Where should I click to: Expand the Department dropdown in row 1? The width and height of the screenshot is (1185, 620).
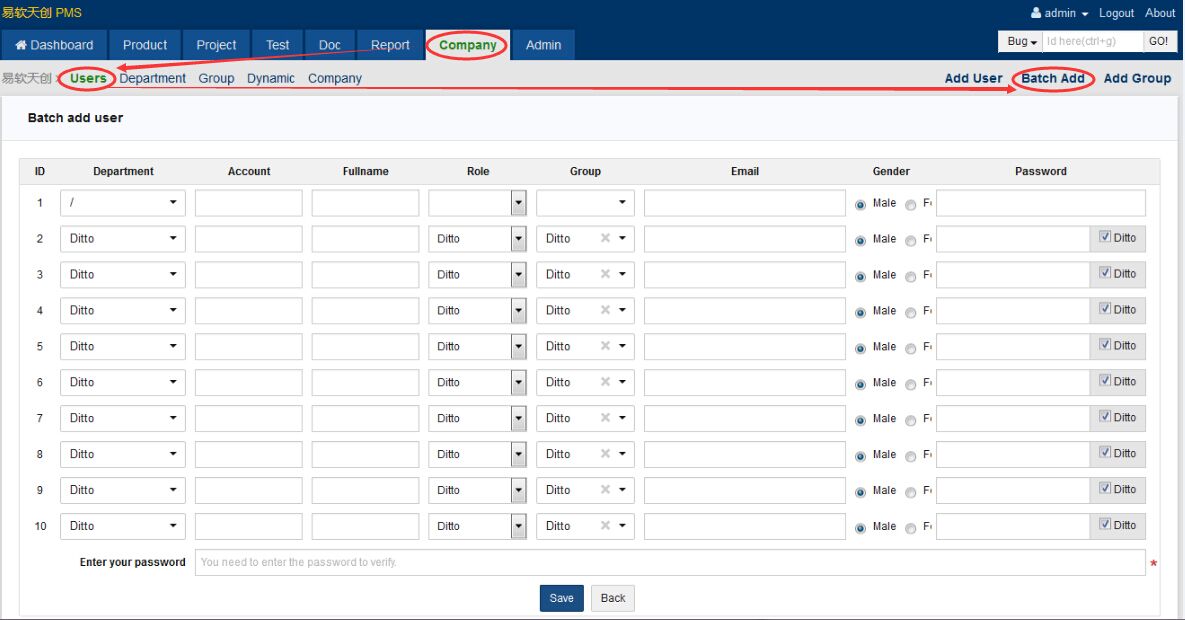tap(123, 204)
